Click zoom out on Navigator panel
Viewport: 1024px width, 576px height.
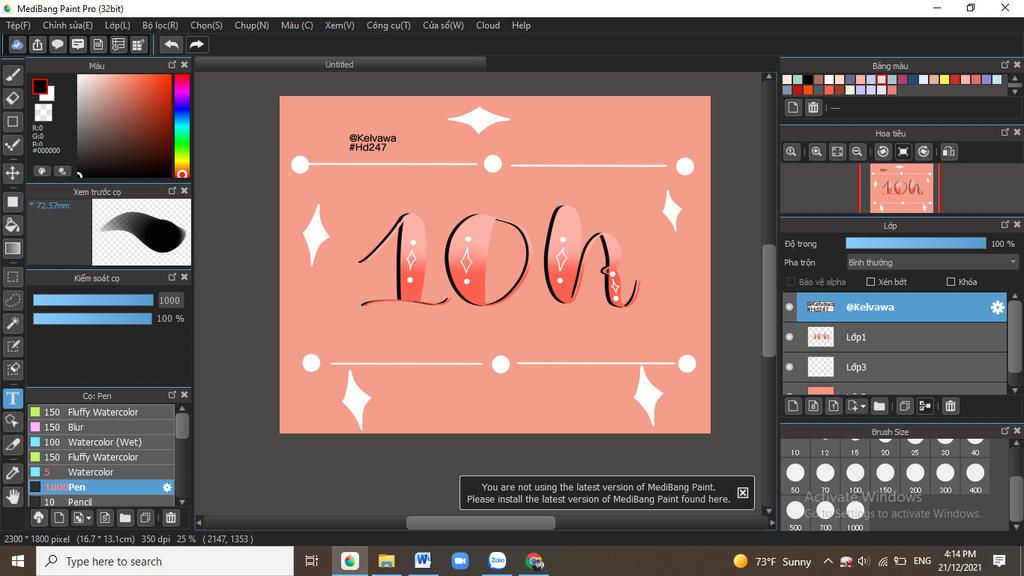click(x=857, y=152)
